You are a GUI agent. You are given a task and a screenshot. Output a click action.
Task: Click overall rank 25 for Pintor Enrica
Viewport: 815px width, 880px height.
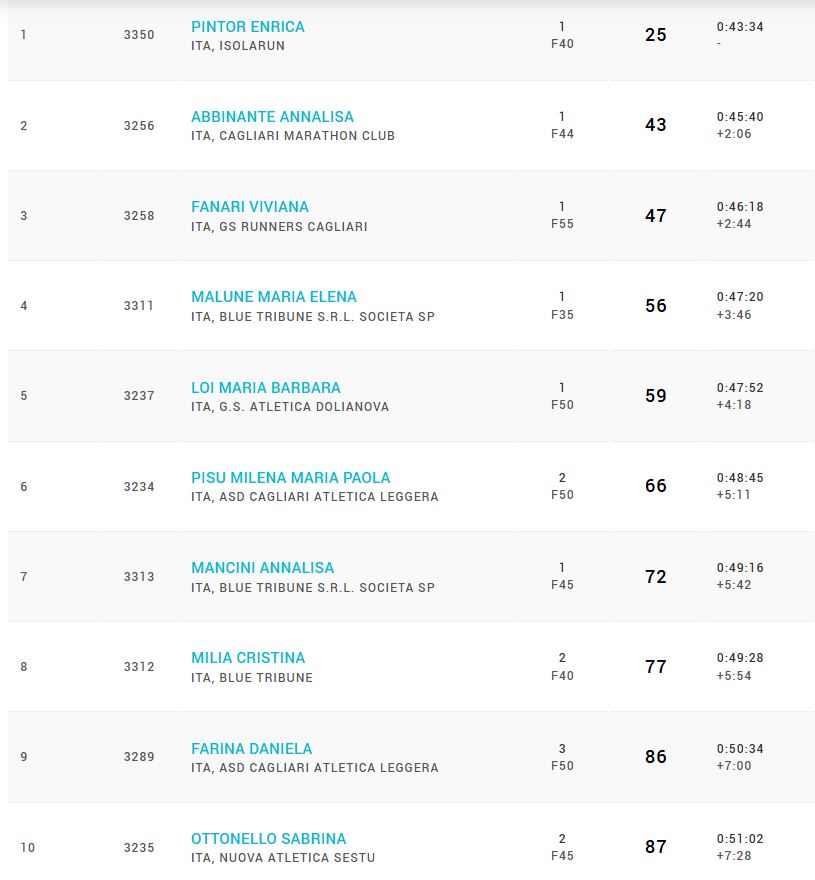point(656,35)
